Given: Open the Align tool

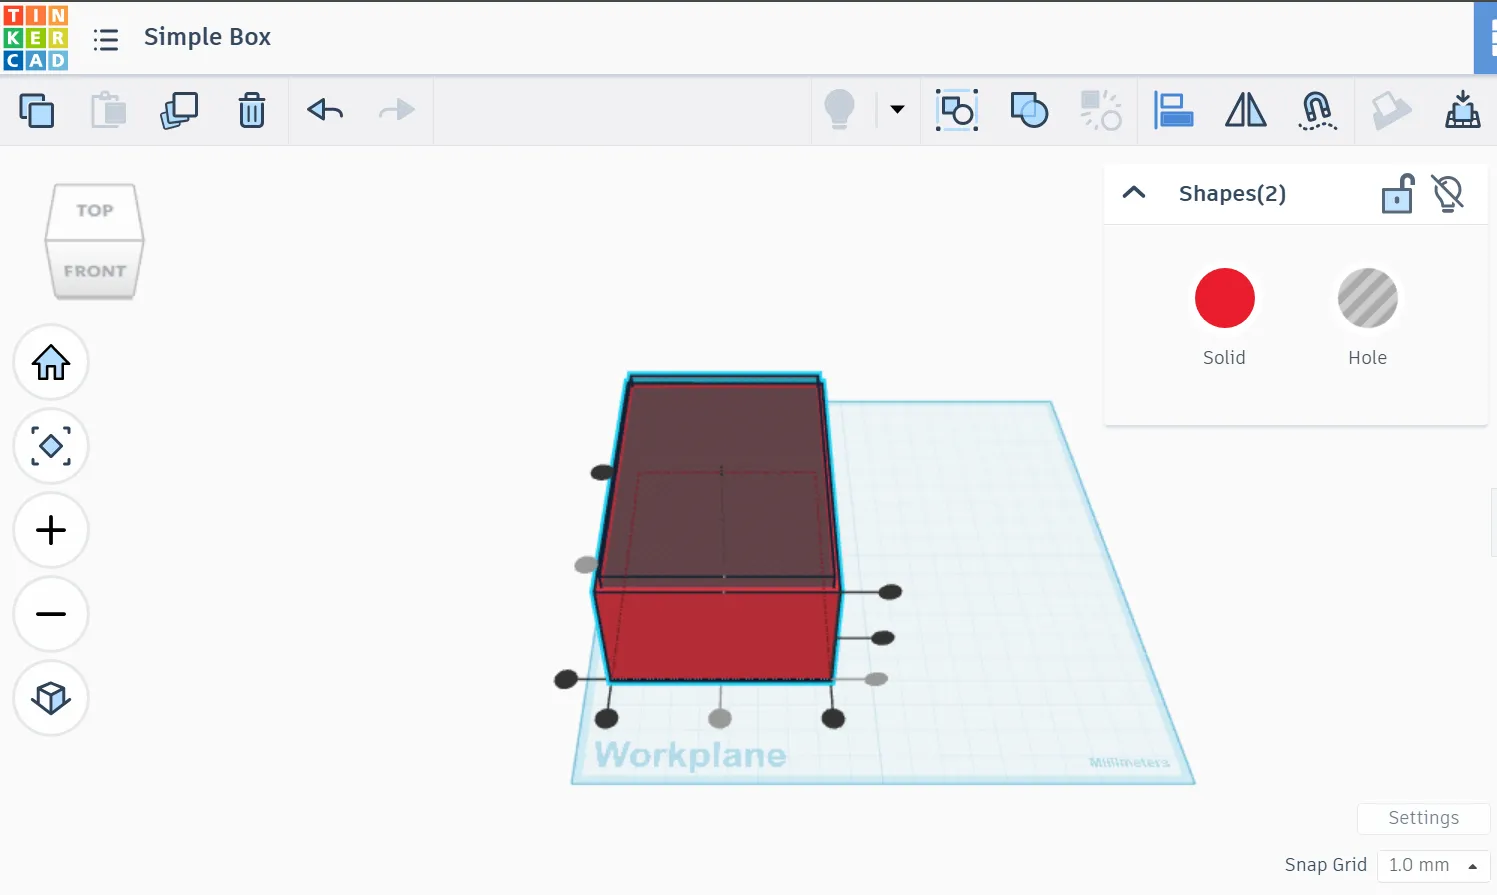Looking at the screenshot, I should pos(1173,110).
